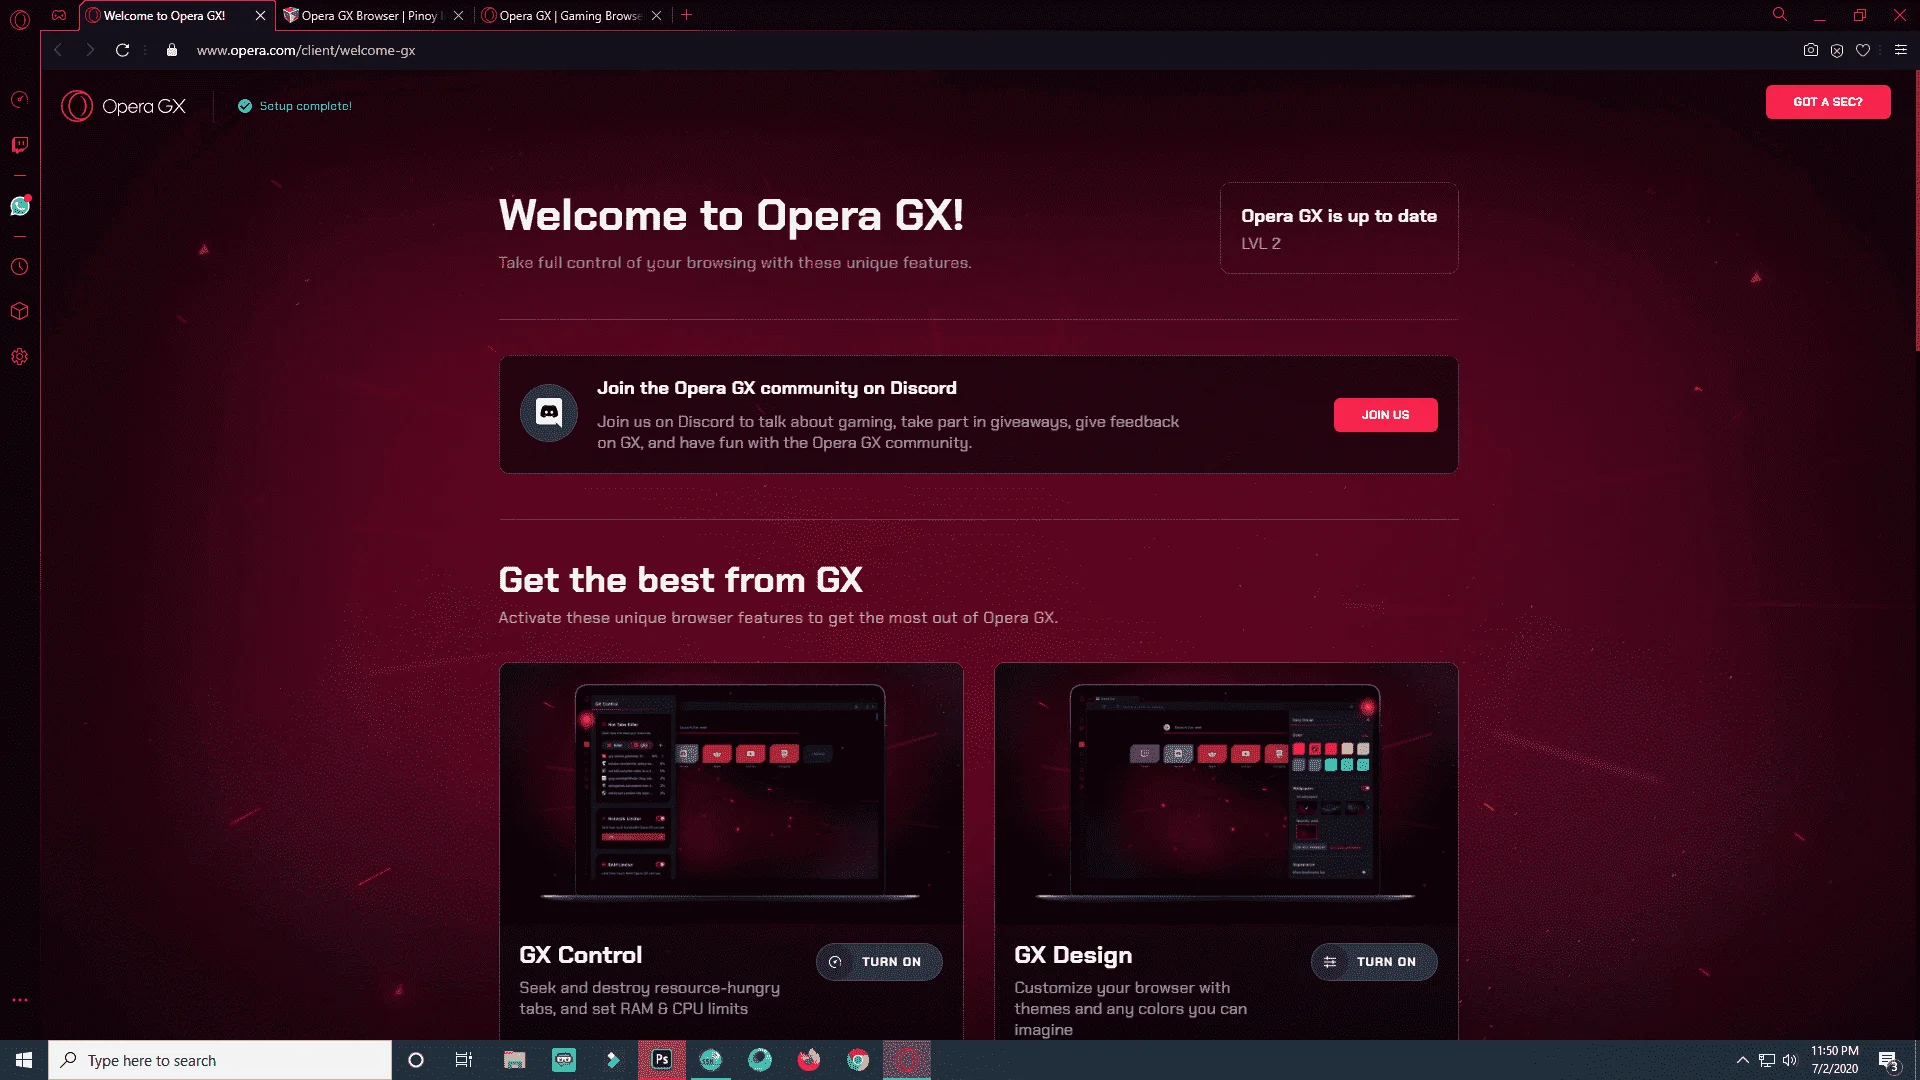The height and width of the screenshot is (1080, 1920).
Task: Open the Windows Start menu
Action: coord(24,1060)
